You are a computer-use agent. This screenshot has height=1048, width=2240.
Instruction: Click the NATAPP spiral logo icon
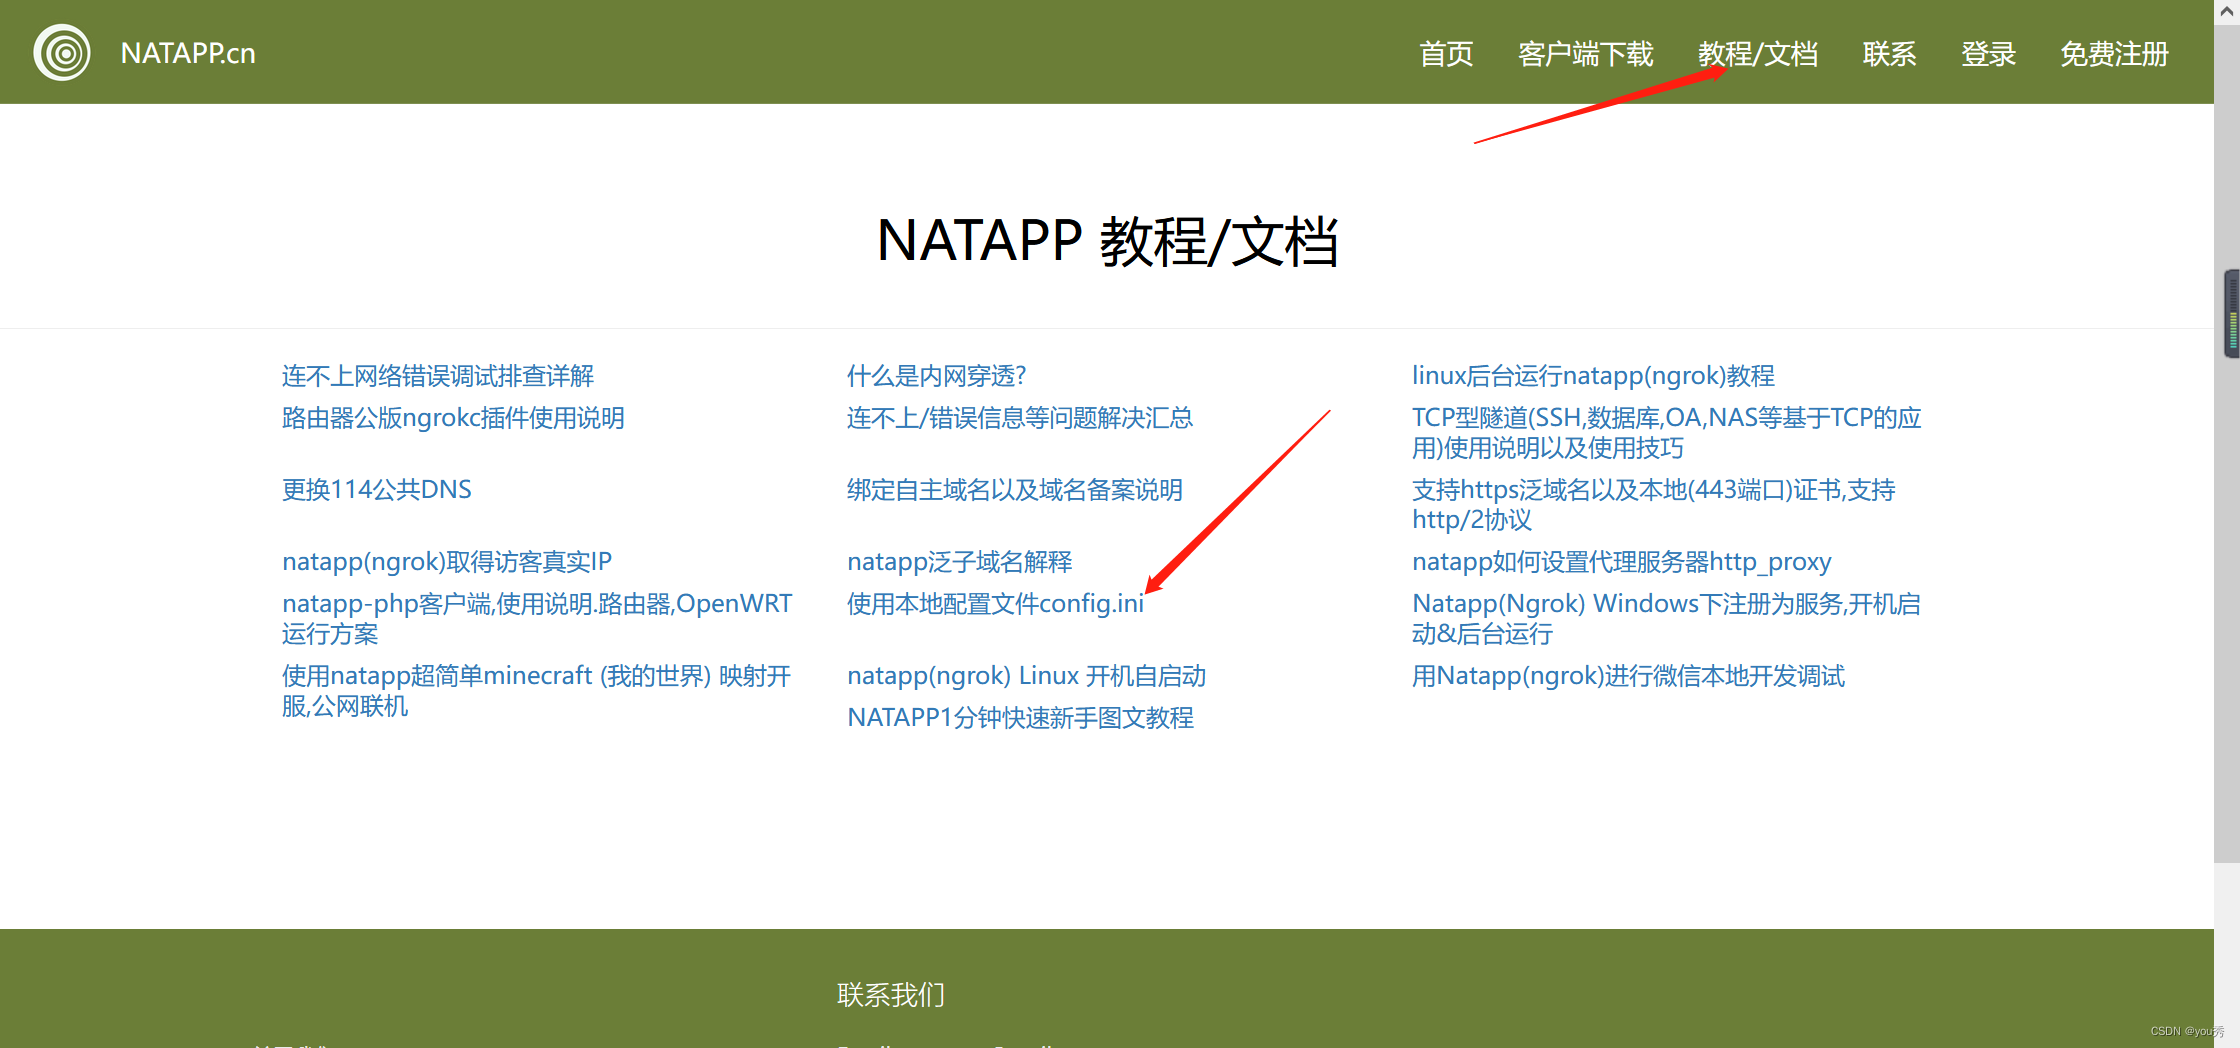pos(62,53)
